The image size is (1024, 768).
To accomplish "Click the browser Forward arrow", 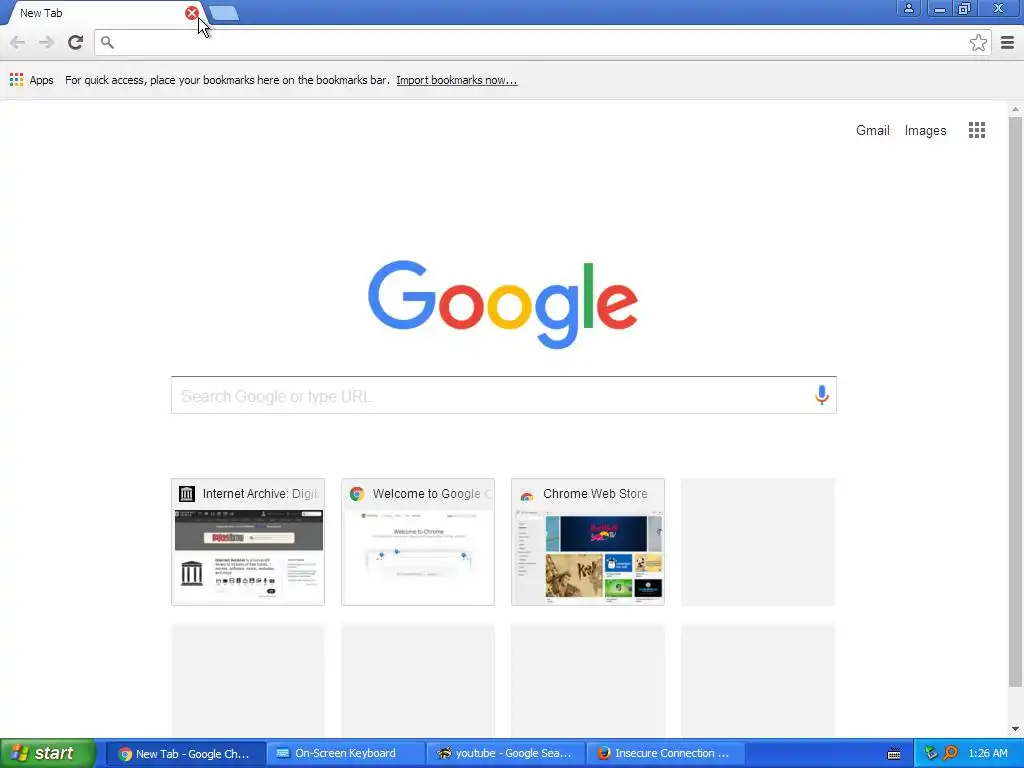I will point(46,43).
